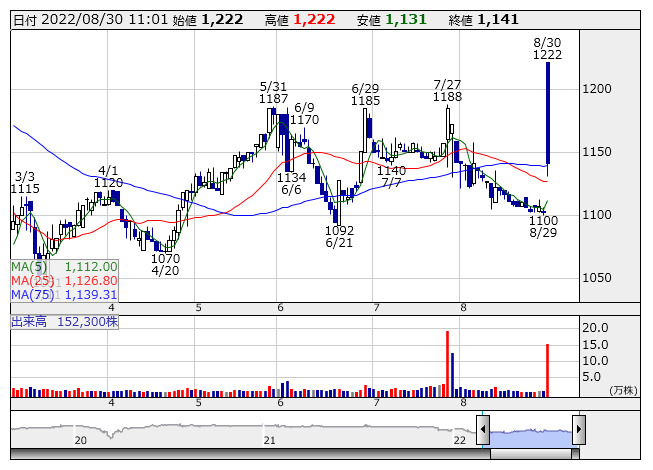Image resolution: width=653 pixels, height=470 pixels.
Task: Click the 始値 1,222 opening price
Action: click(208, 20)
